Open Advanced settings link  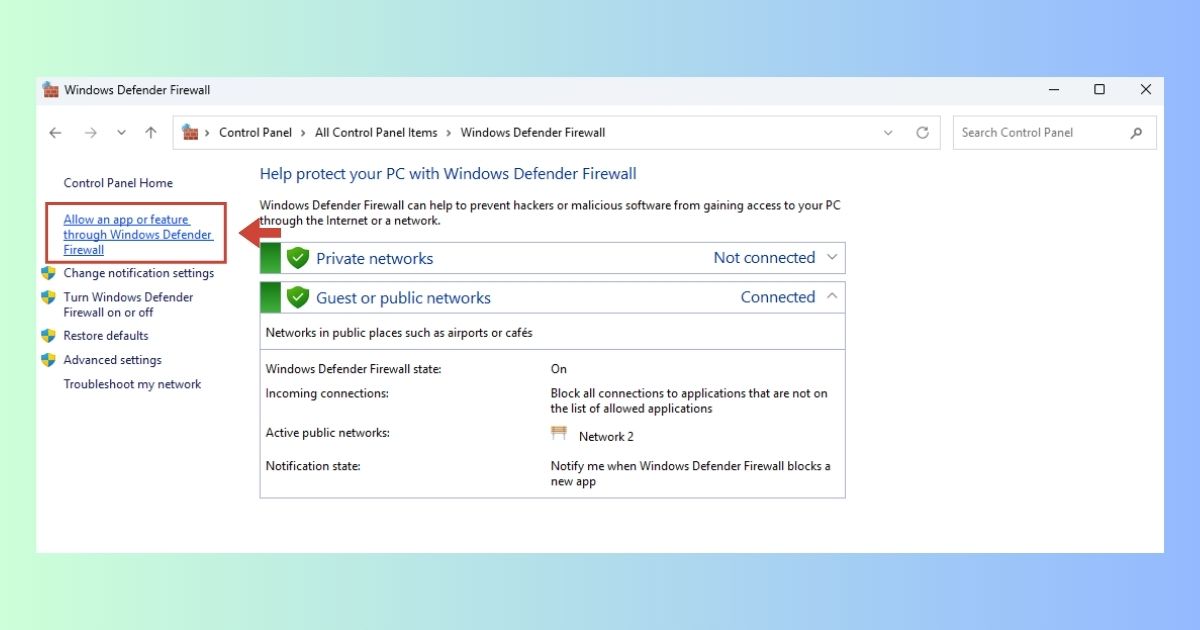pos(112,360)
